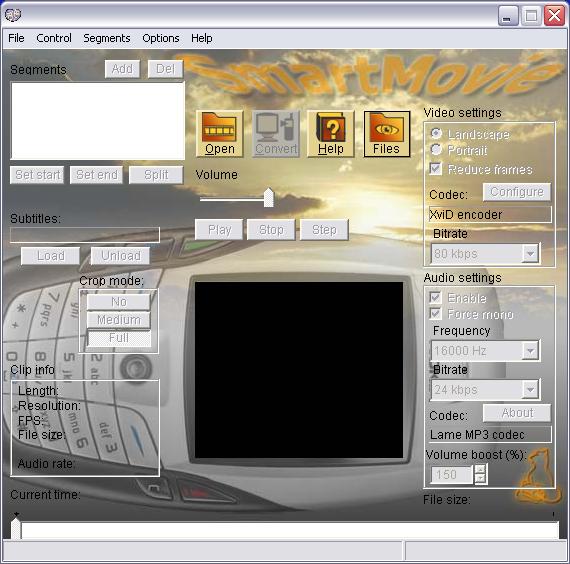
Task: Open the Control menu
Action: [x=54, y=38]
